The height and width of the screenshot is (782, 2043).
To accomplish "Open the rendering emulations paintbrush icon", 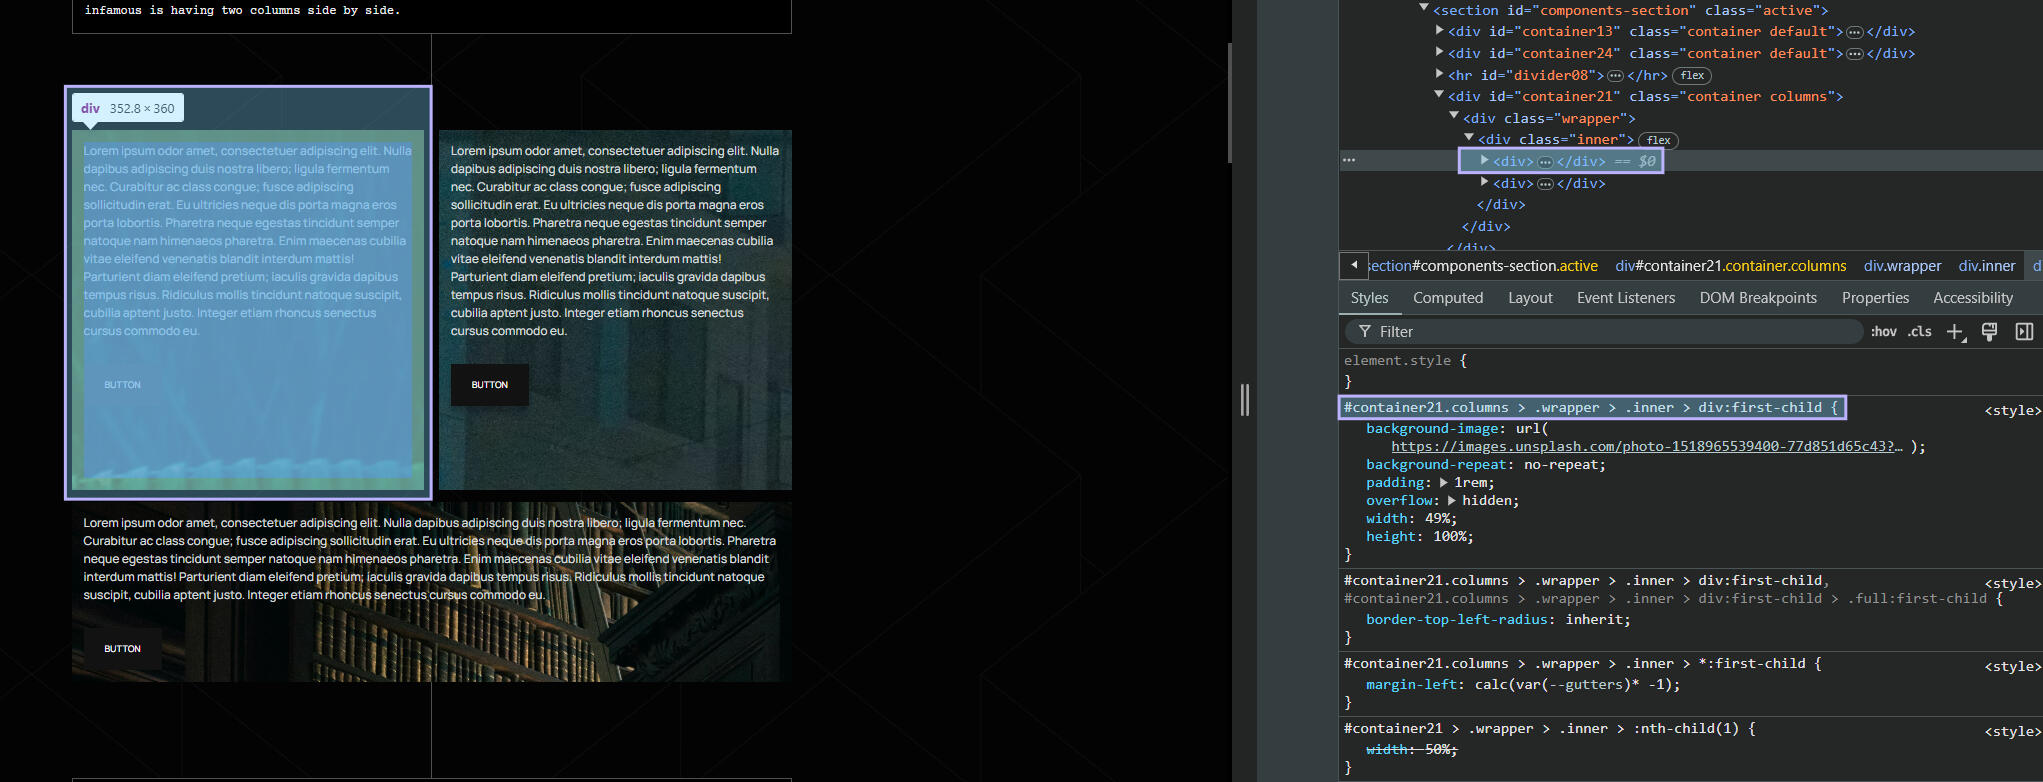I will point(1989,332).
